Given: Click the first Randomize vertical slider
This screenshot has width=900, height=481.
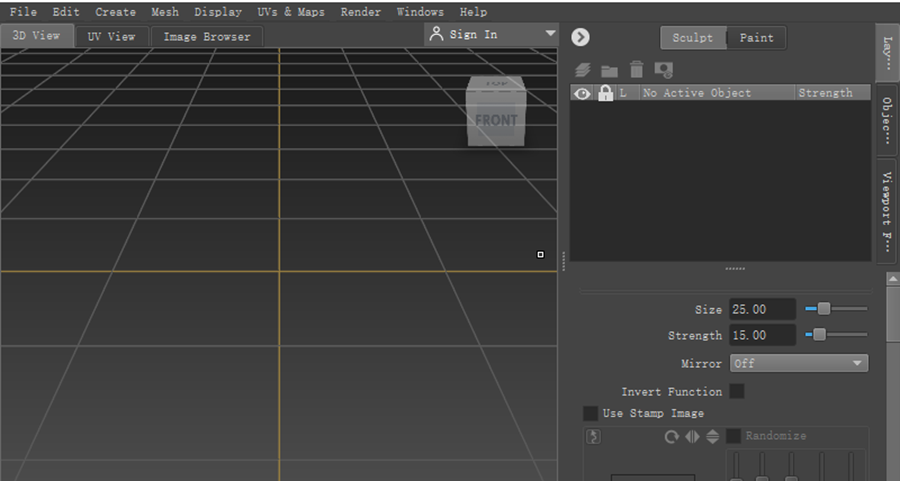Looking at the screenshot, I should point(736,466).
